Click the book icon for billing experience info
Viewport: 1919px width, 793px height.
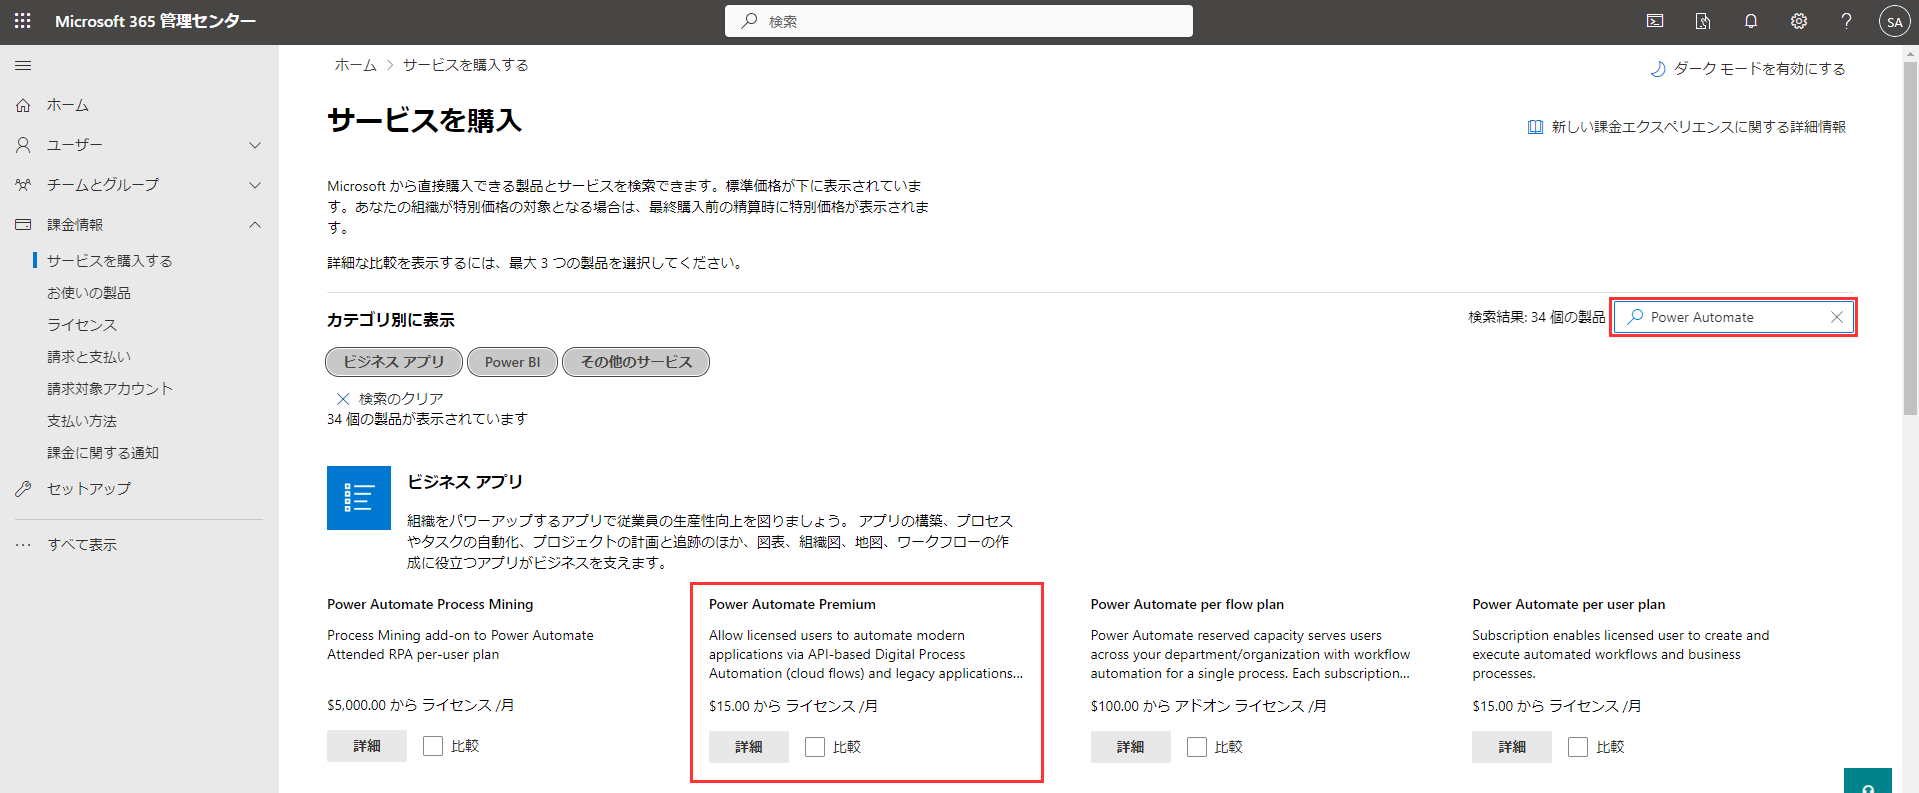pyautogui.click(x=1535, y=127)
